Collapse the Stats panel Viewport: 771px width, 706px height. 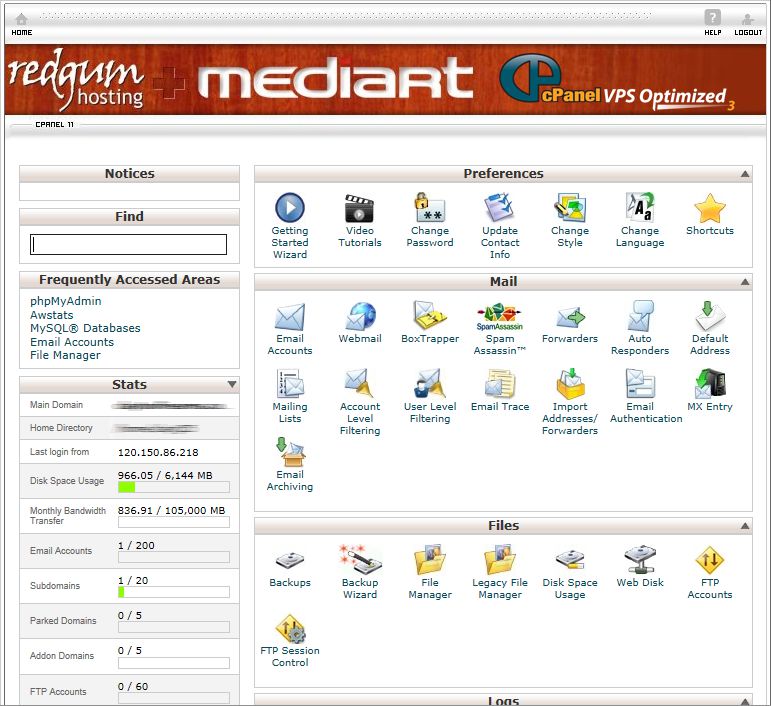[232, 385]
